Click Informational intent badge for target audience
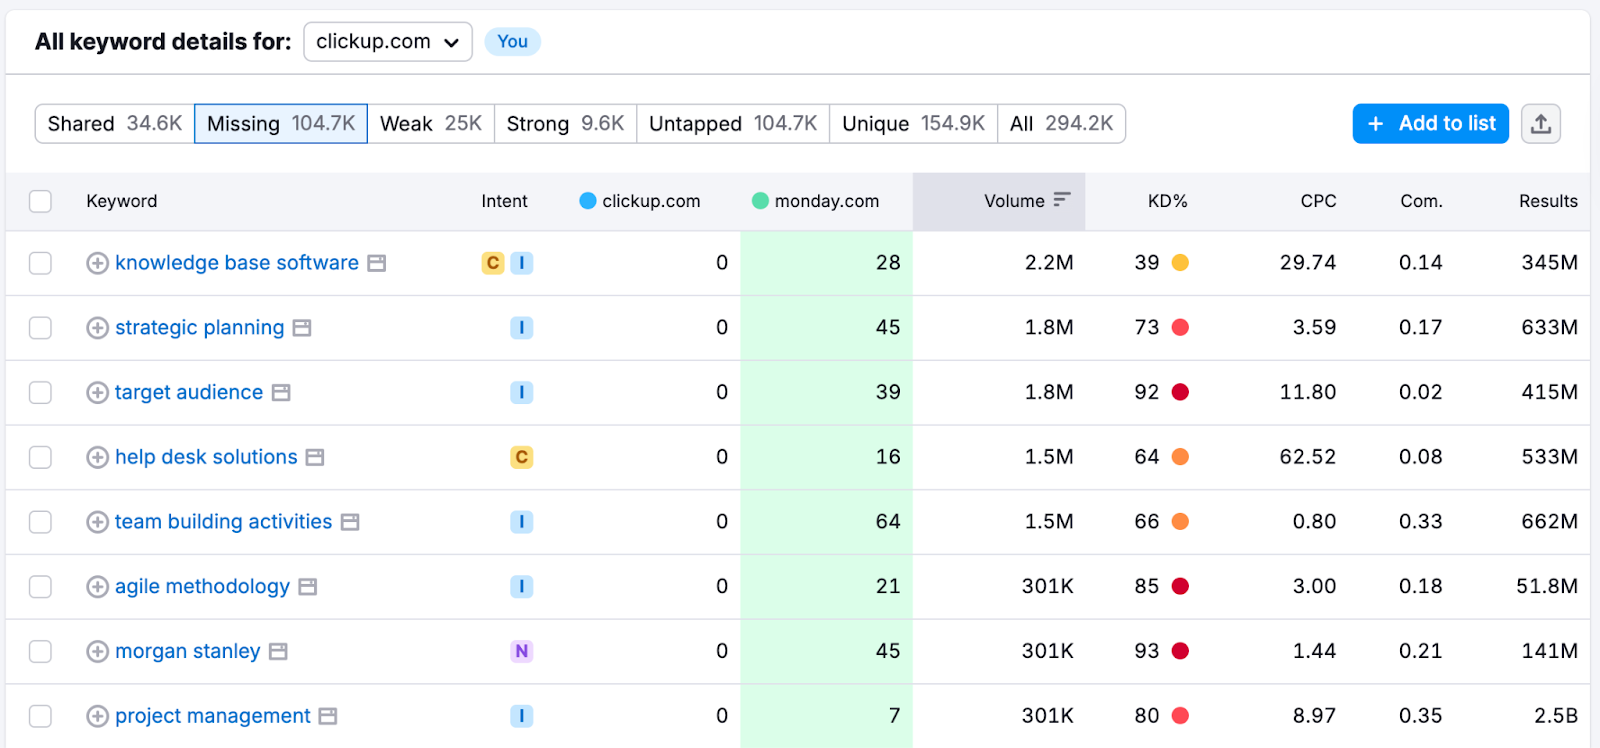This screenshot has height=748, width=1600. click(x=522, y=393)
